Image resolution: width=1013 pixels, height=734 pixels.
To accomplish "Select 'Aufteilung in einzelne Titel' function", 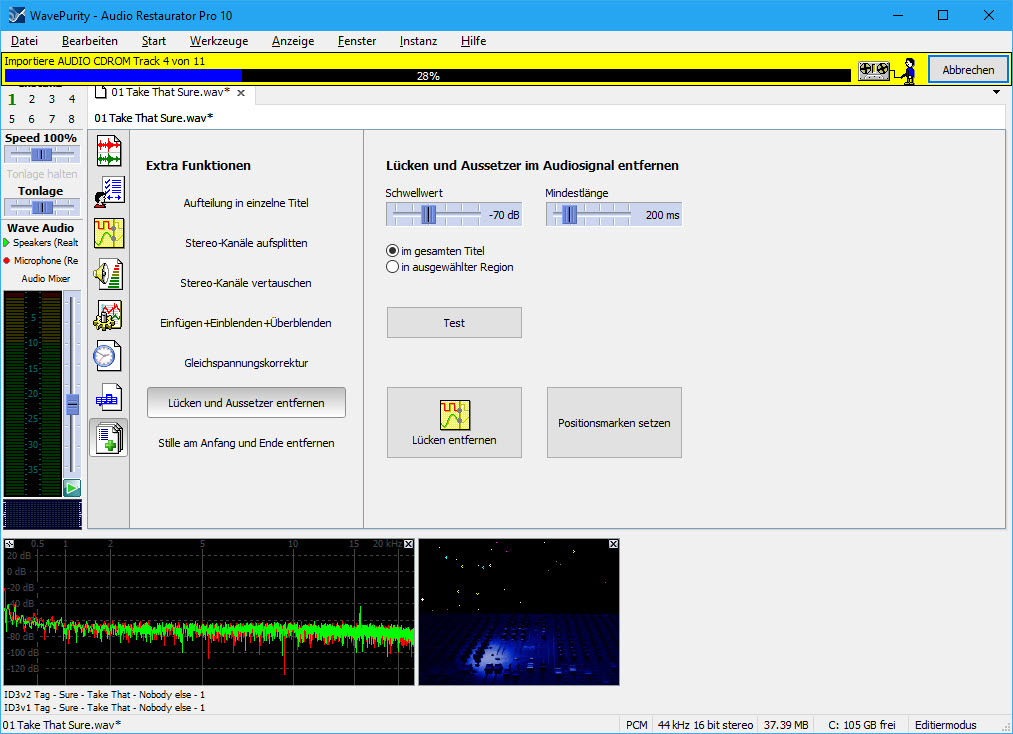I will (246, 203).
